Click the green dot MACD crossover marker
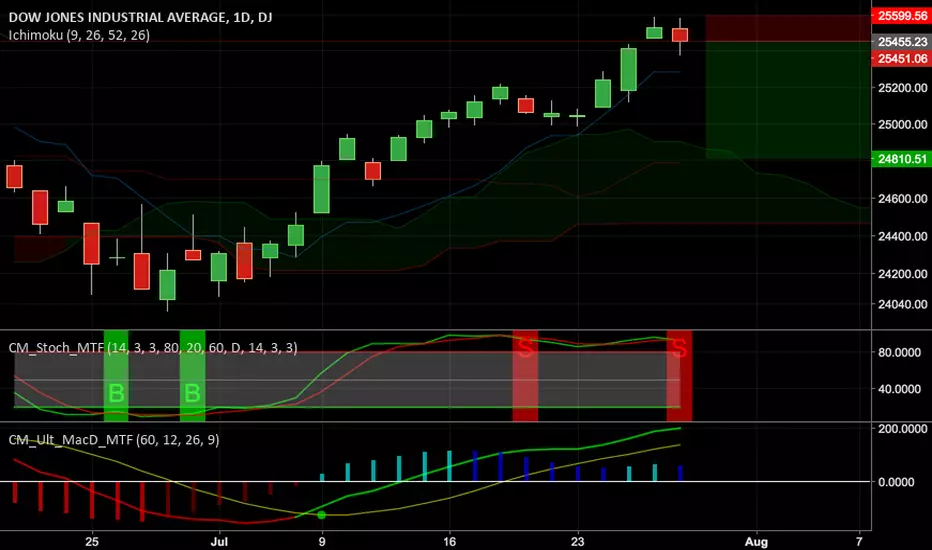The height and width of the screenshot is (550, 932). [322, 515]
